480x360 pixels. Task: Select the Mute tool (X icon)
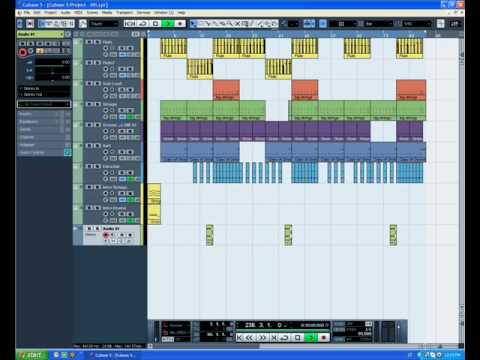click(x=238, y=24)
